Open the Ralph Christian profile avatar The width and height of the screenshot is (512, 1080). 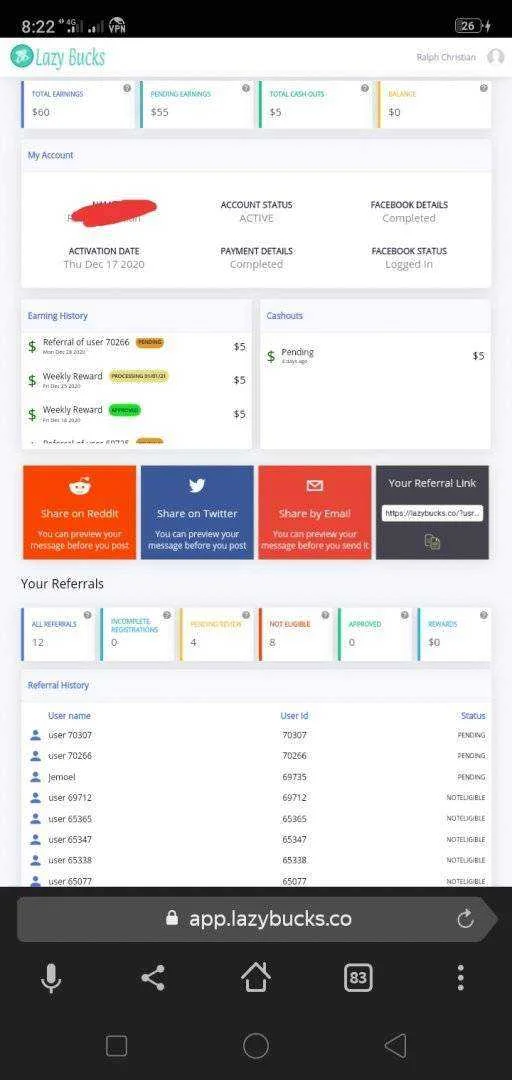(495, 56)
